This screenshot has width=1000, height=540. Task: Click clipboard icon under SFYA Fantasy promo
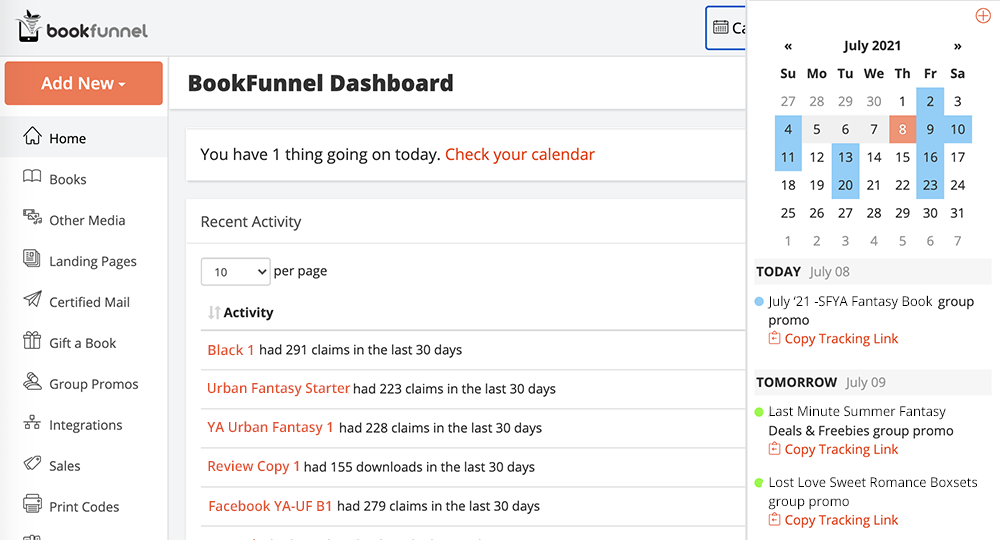tap(774, 338)
